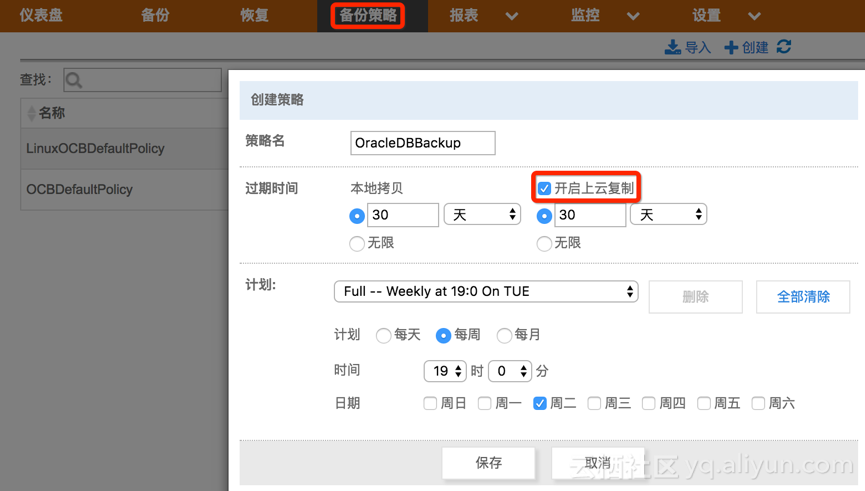
Task: Click the 名称 column header
Action: click(x=52, y=113)
